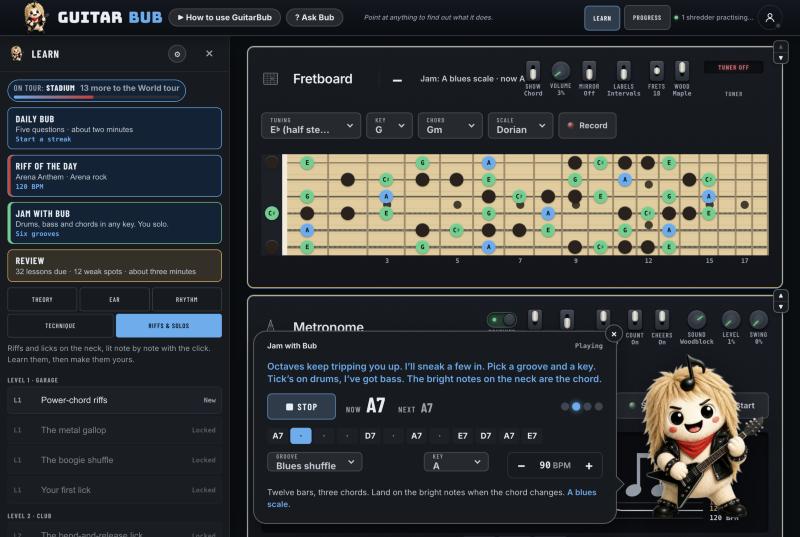
Task: Toggle the green Metronome power switch
Action: coord(502,320)
